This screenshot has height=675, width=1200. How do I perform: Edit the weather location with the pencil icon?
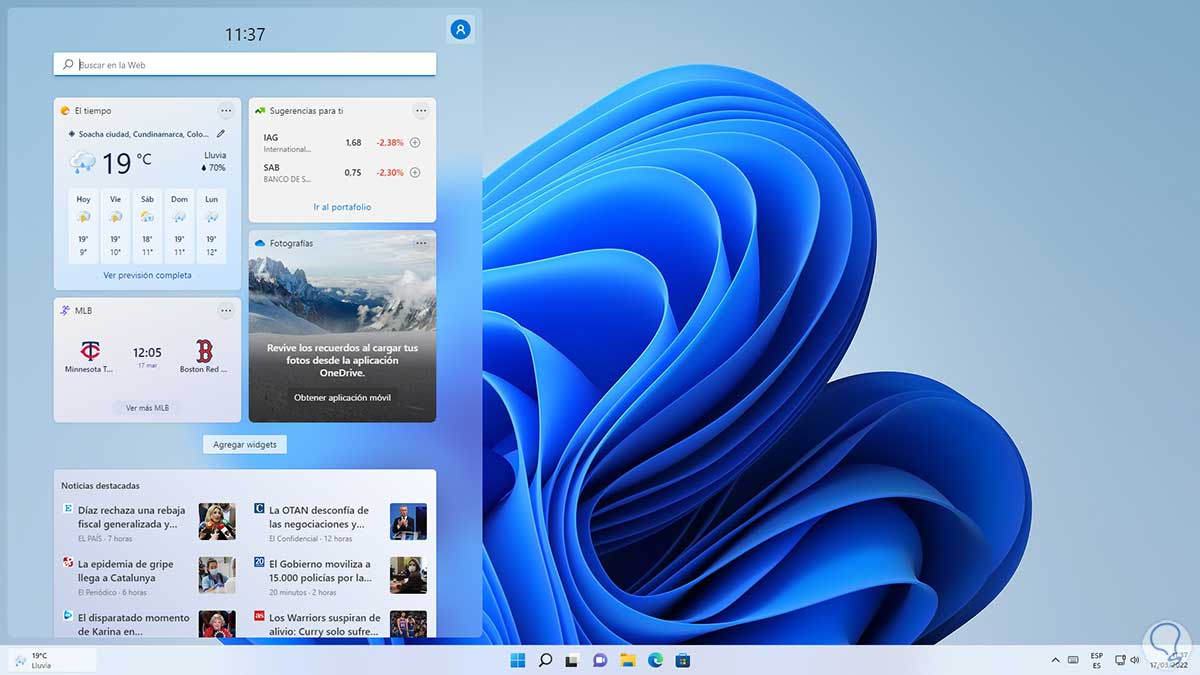pyautogui.click(x=221, y=133)
